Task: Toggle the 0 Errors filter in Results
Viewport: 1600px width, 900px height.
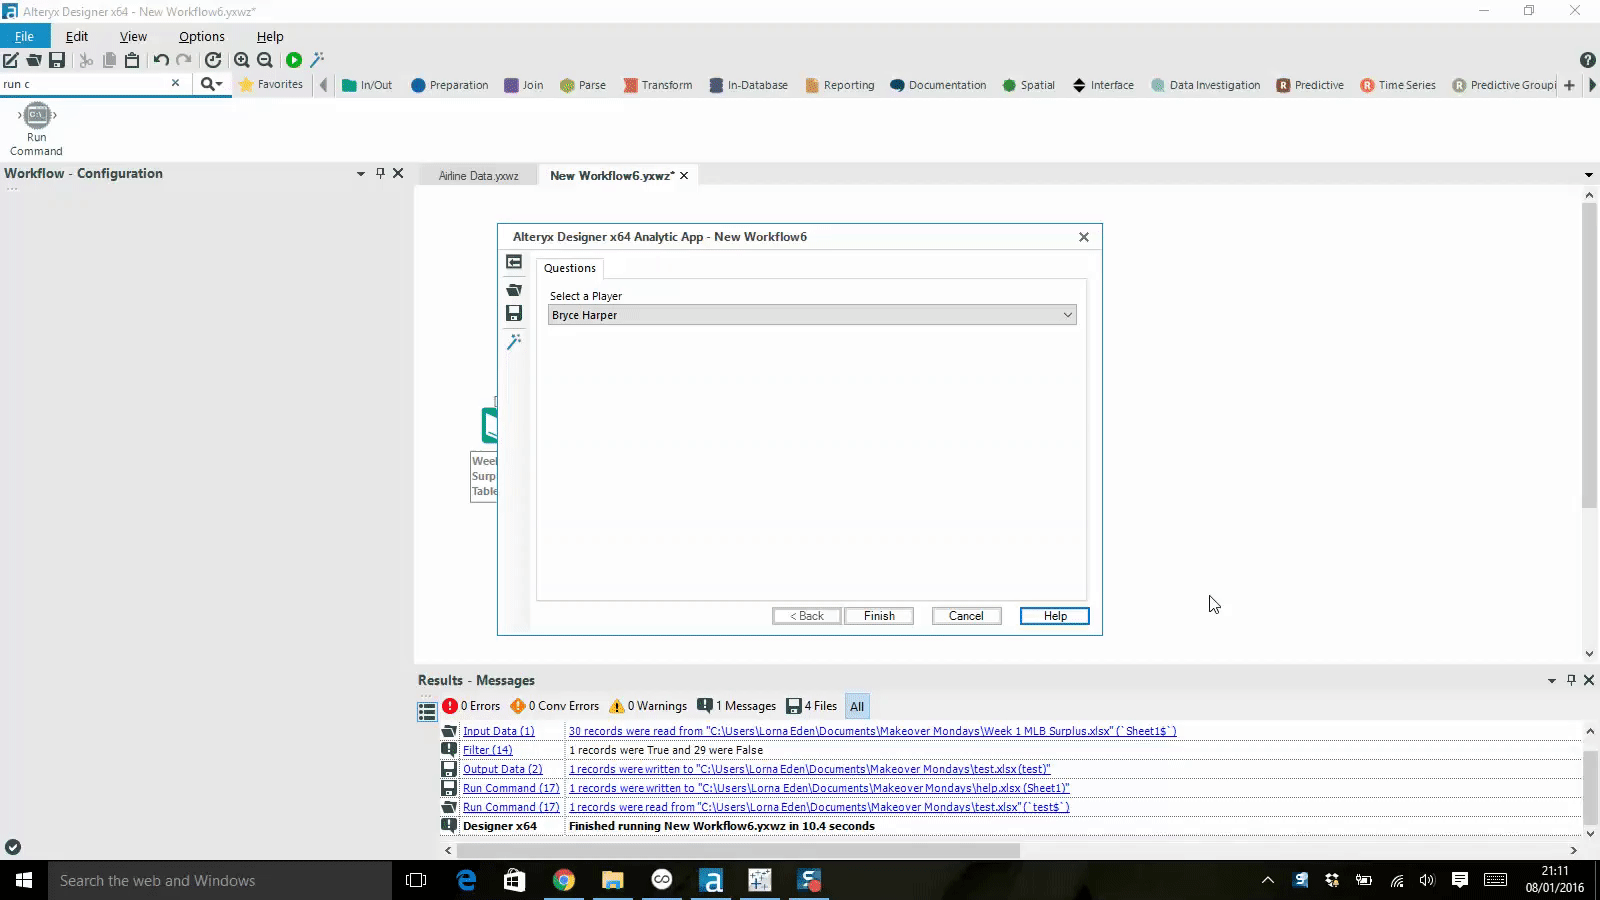Action: [471, 706]
